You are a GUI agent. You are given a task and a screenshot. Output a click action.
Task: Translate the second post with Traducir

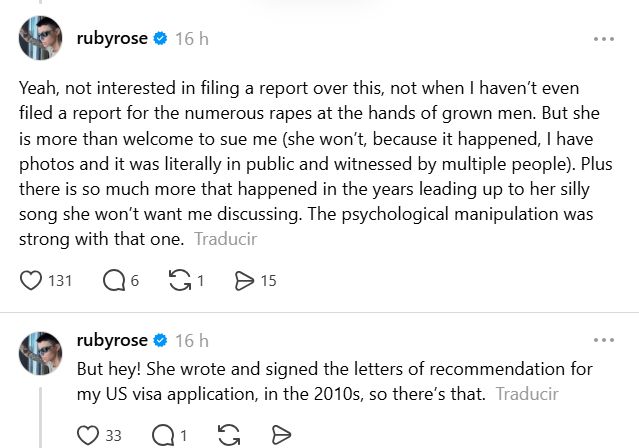coord(527,393)
